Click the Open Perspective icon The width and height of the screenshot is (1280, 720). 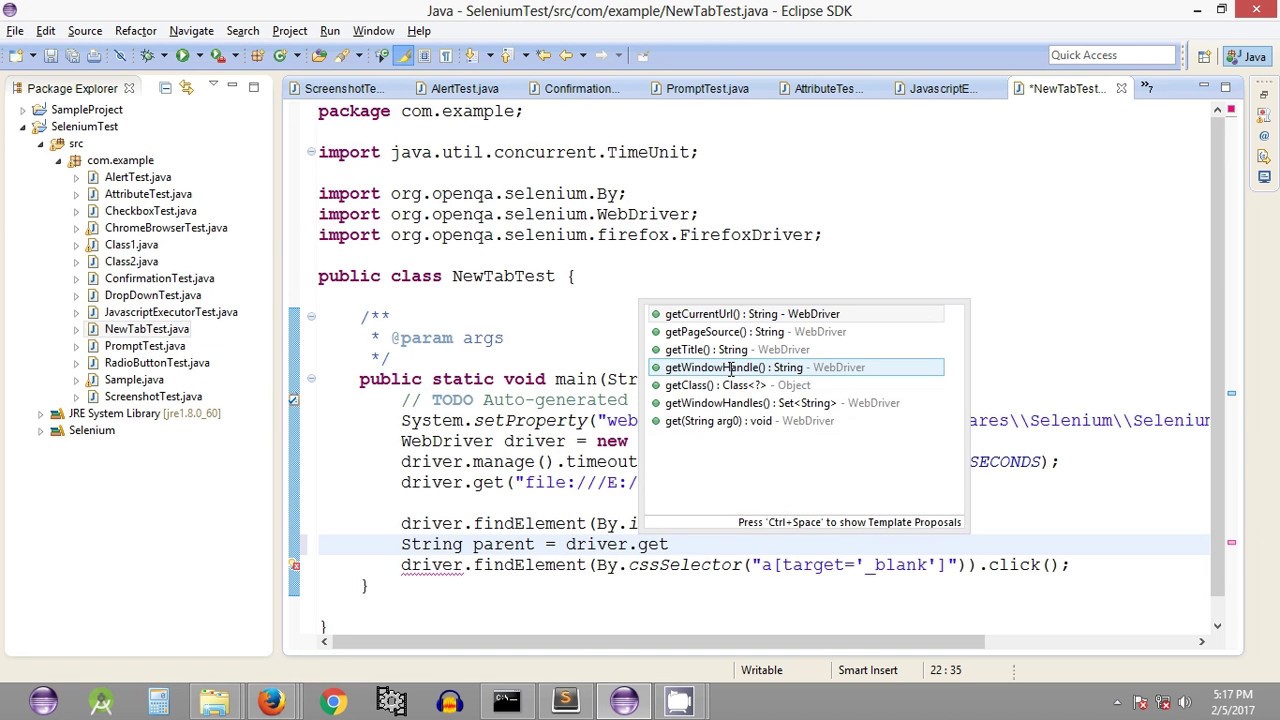pyautogui.click(x=1204, y=56)
